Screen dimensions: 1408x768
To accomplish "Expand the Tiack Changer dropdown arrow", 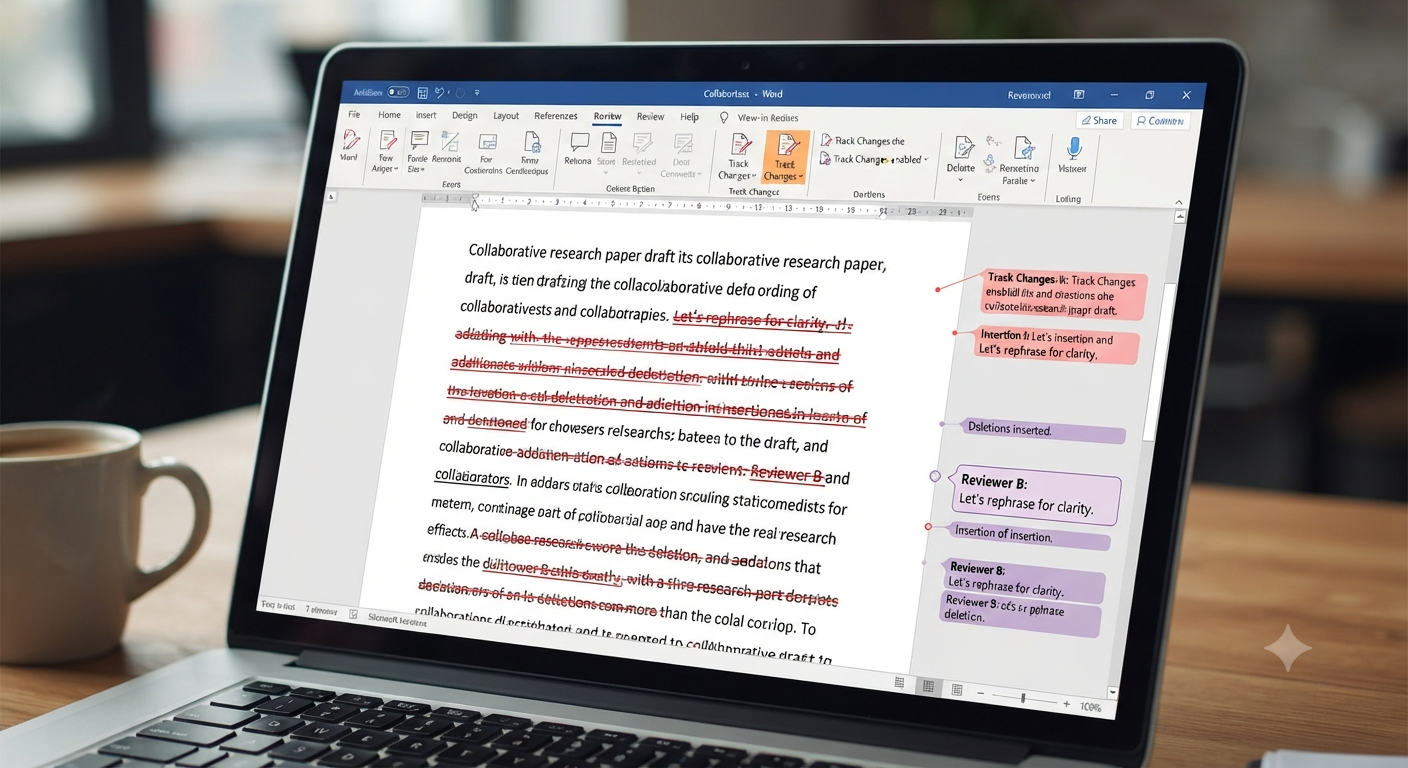I will [x=754, y=176].
